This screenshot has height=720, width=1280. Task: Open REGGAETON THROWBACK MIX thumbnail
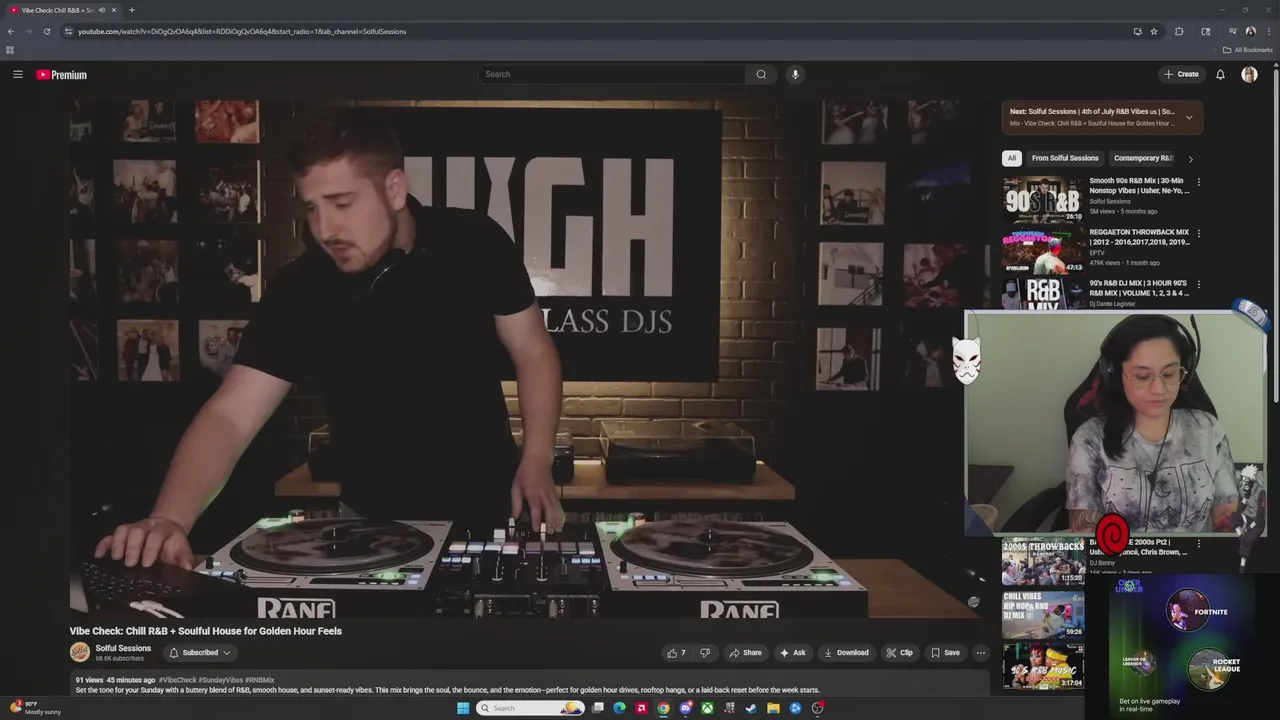pyautogui.click(x=1043, y=251)
